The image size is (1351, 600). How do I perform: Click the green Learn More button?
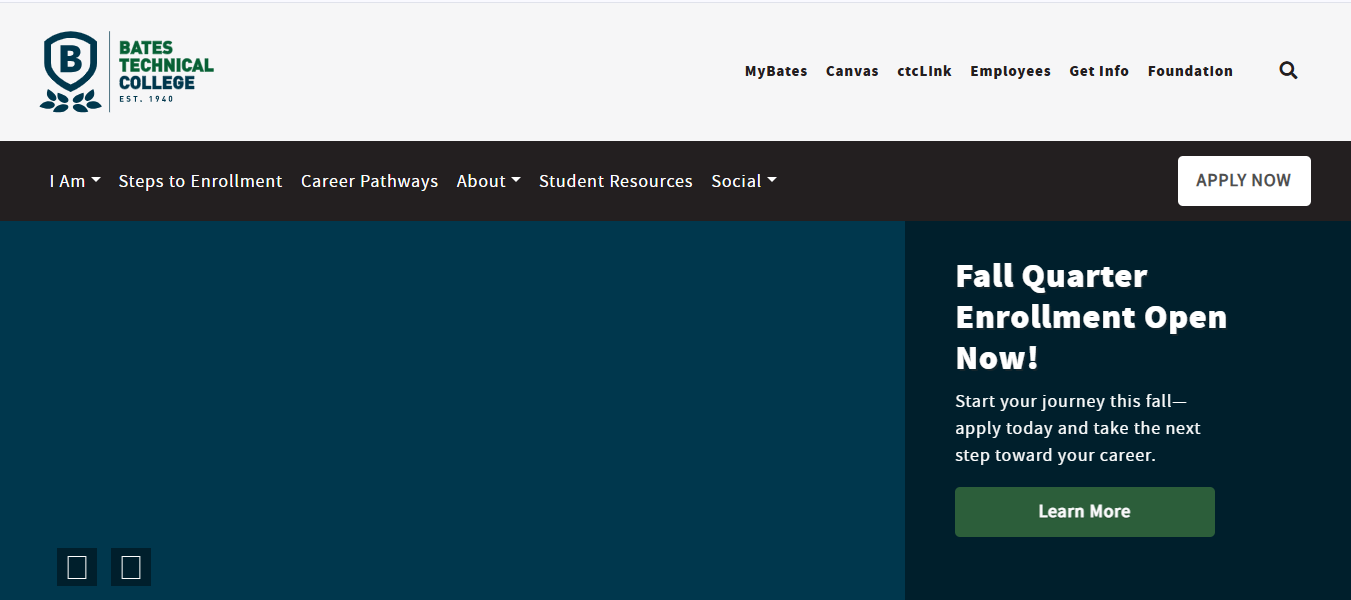coord(1084,512)
